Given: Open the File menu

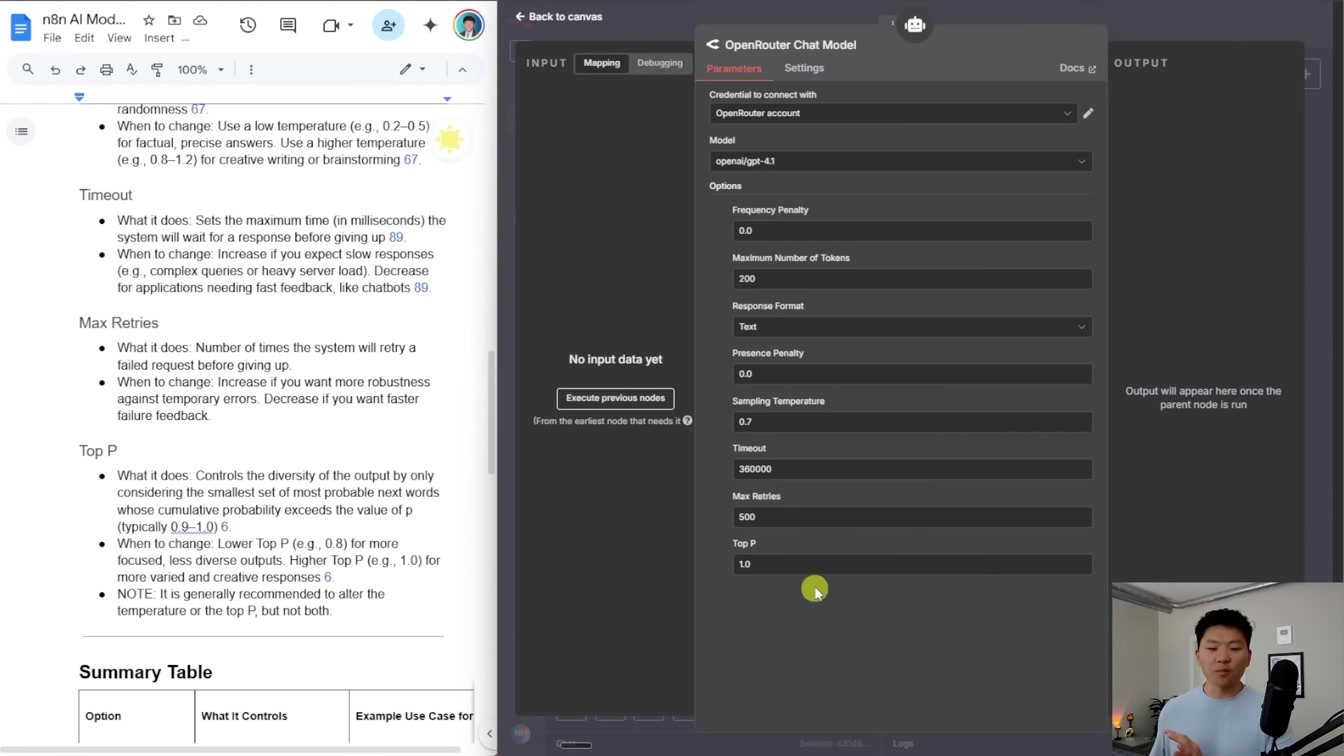Looking at the screenshot, I should [x=52, y=38].
